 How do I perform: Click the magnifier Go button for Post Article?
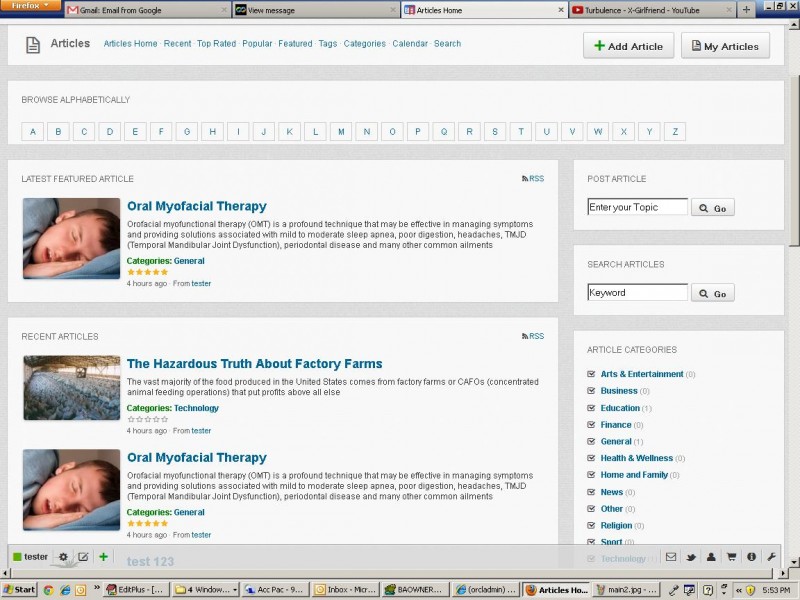tap(713, 208)
